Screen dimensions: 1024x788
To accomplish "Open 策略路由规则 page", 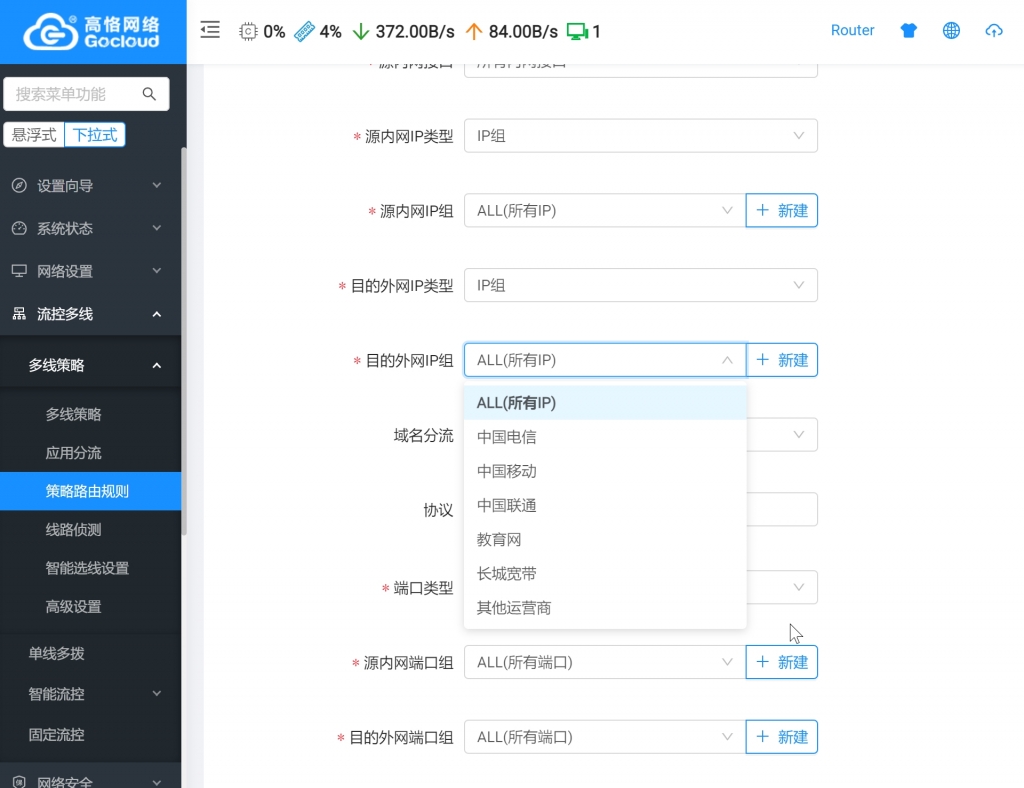I will [x=90, y=491].
